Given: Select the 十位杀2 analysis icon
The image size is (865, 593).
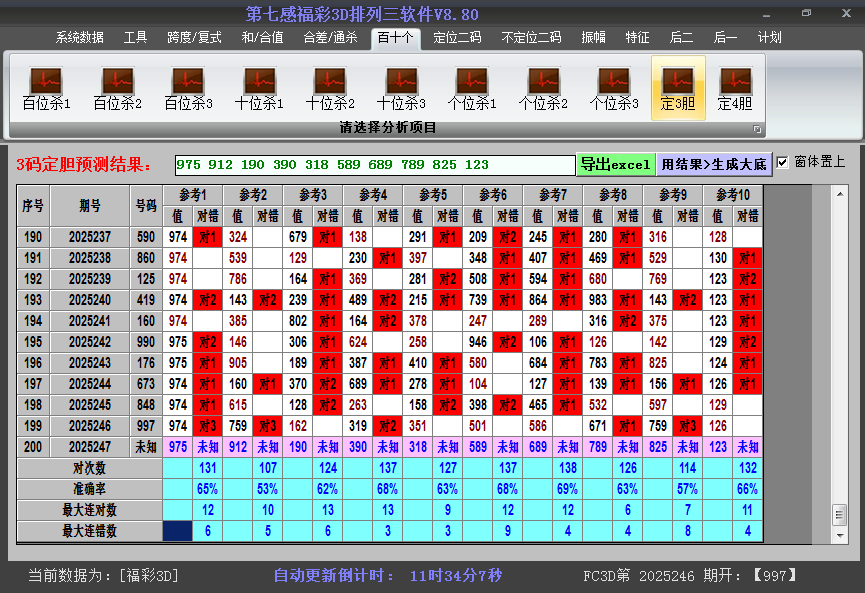Looking at the screenshot, I should (330, 88).
